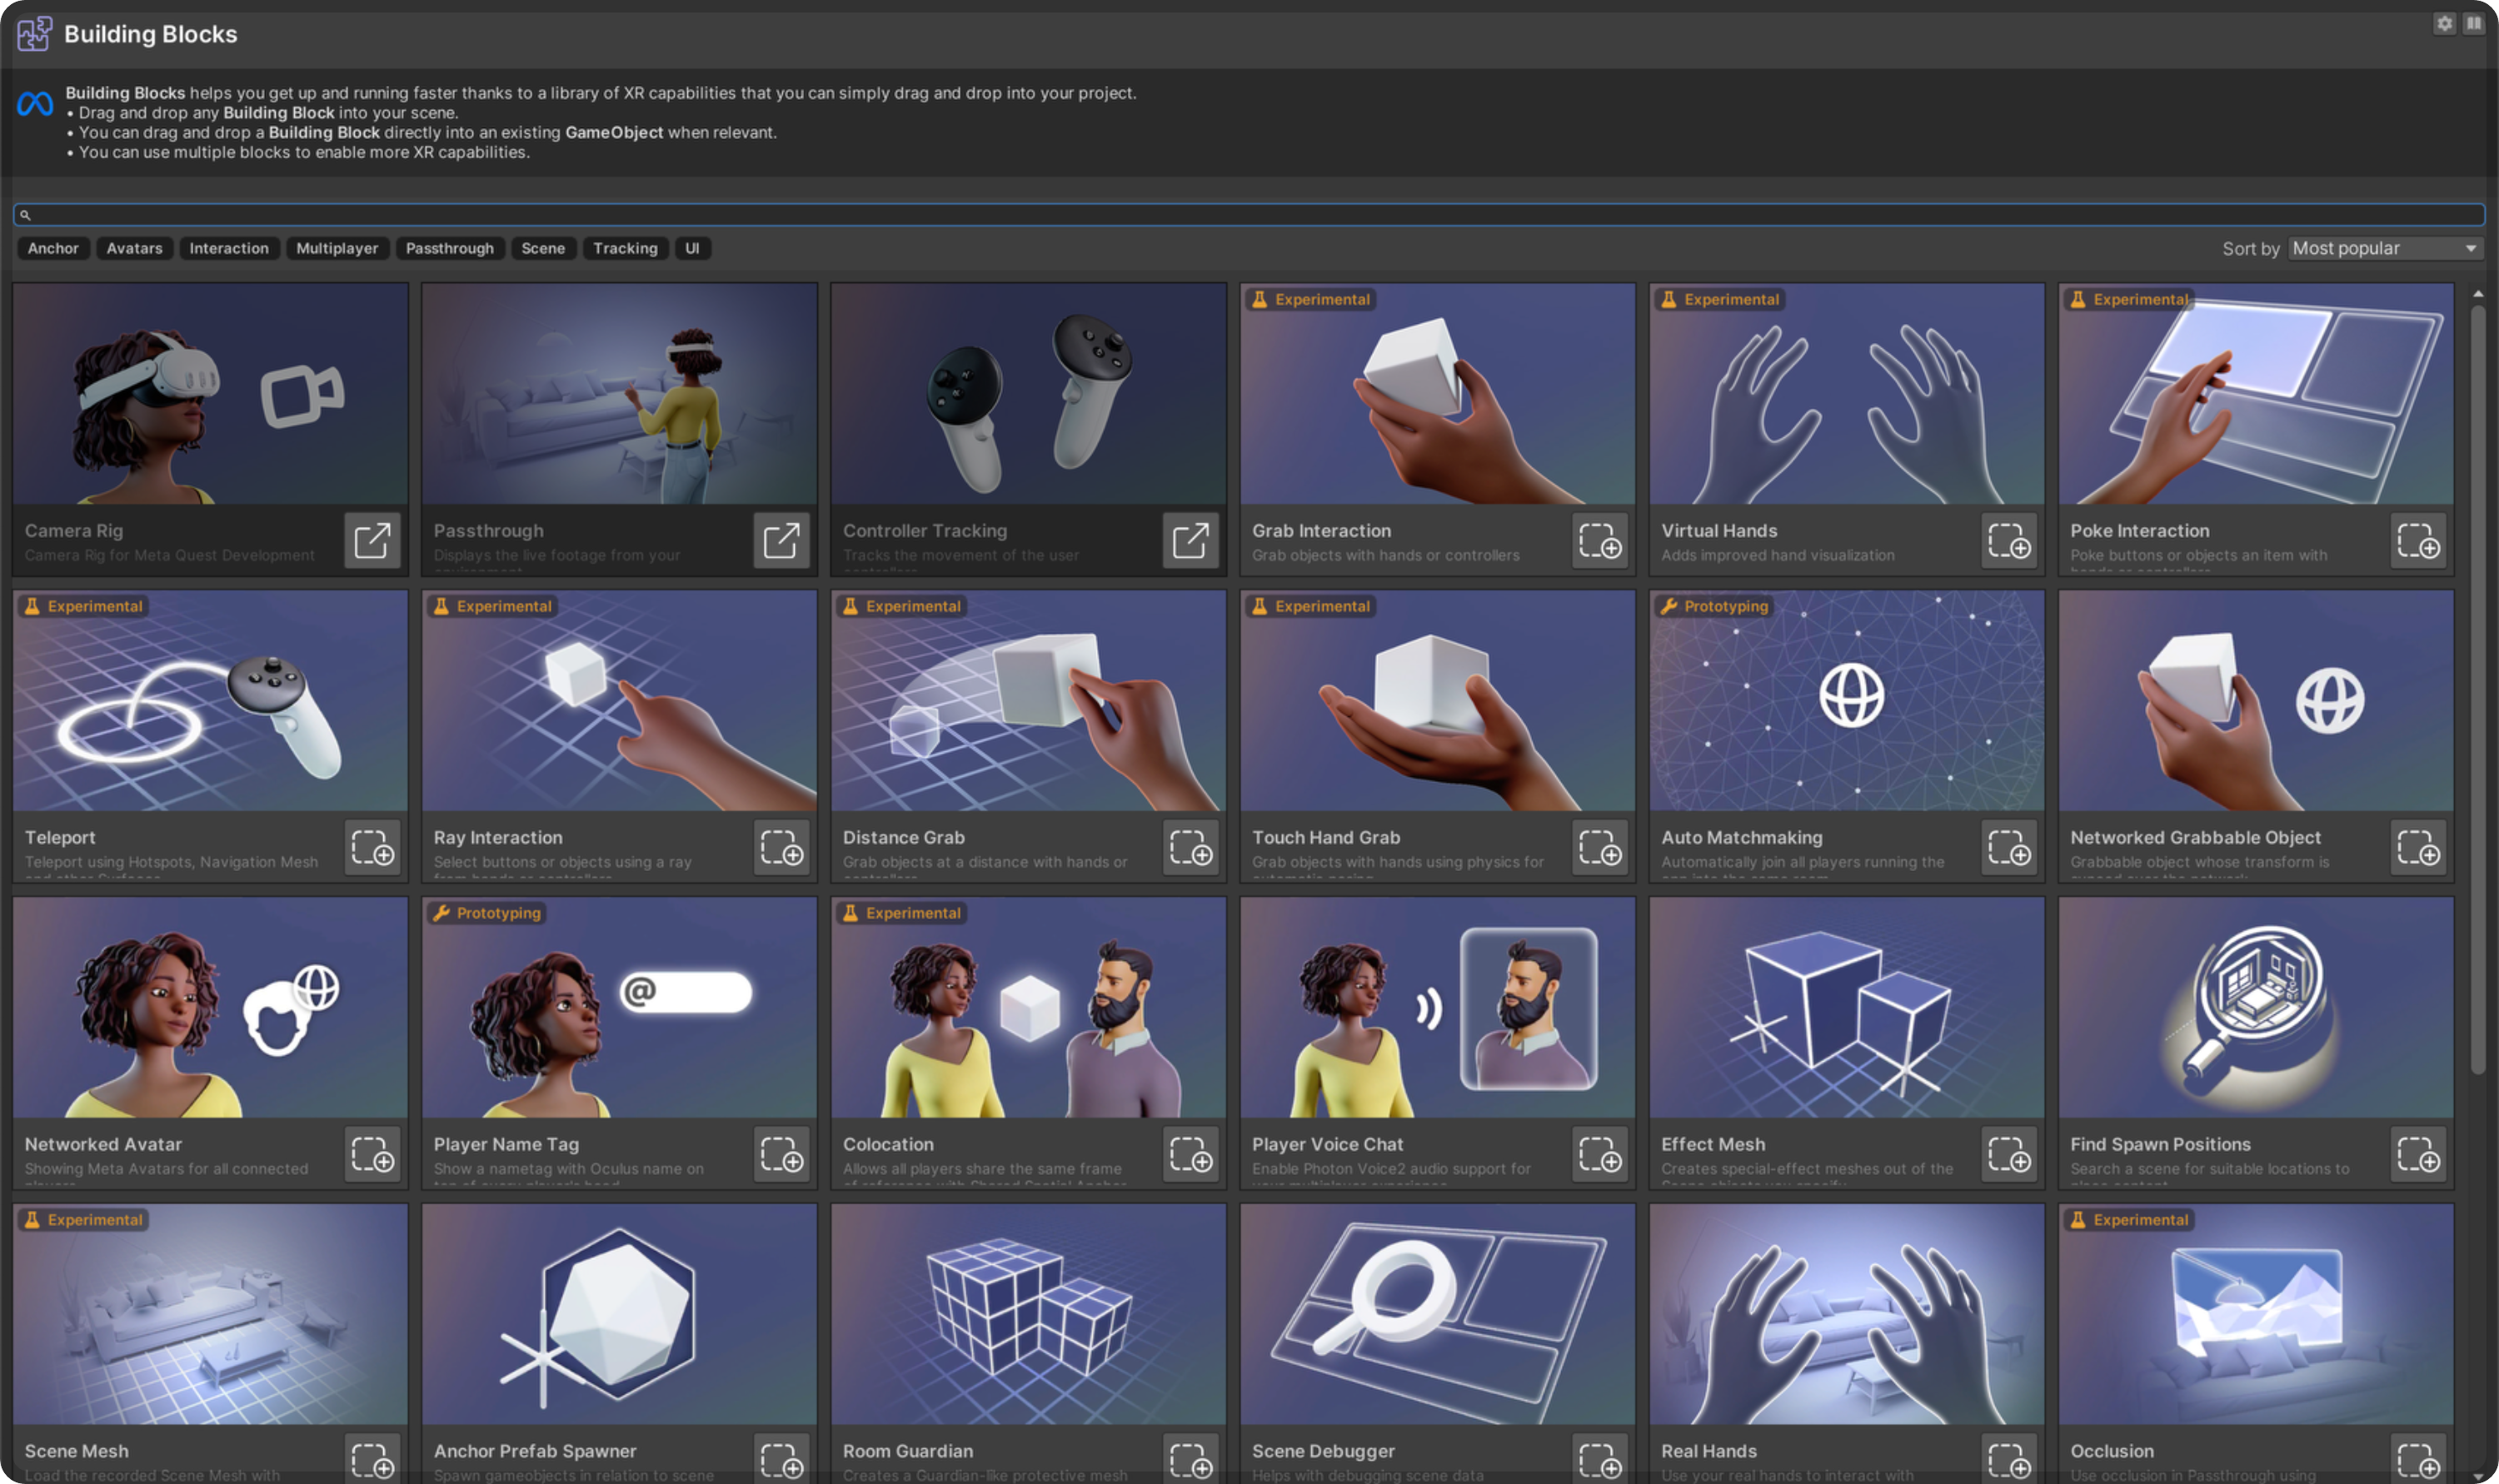Add the Virtual Hands block icon
2499x1484 pixels.
tap(2008, 541)
